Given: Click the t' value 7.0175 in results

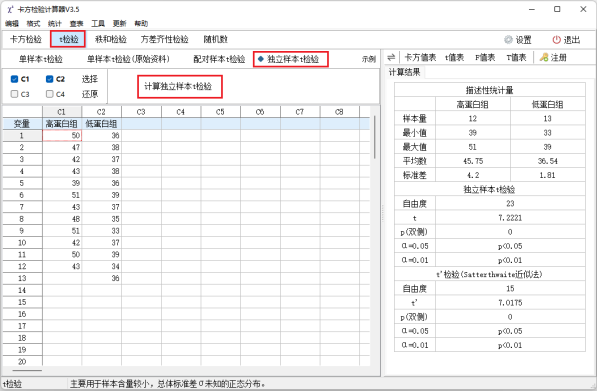Looking at the screenshot, I should point(510,303).
